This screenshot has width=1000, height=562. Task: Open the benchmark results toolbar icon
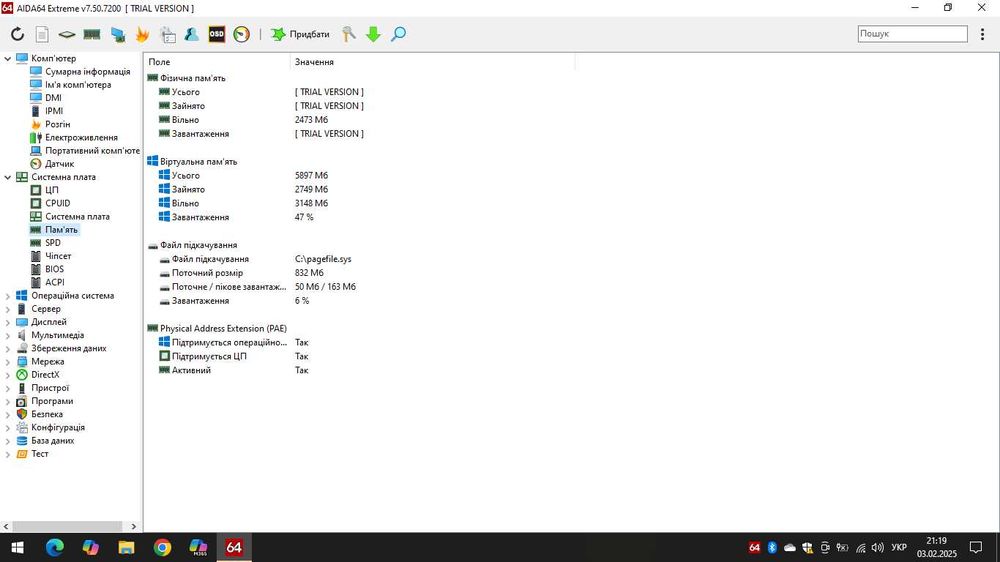[168, 34]
